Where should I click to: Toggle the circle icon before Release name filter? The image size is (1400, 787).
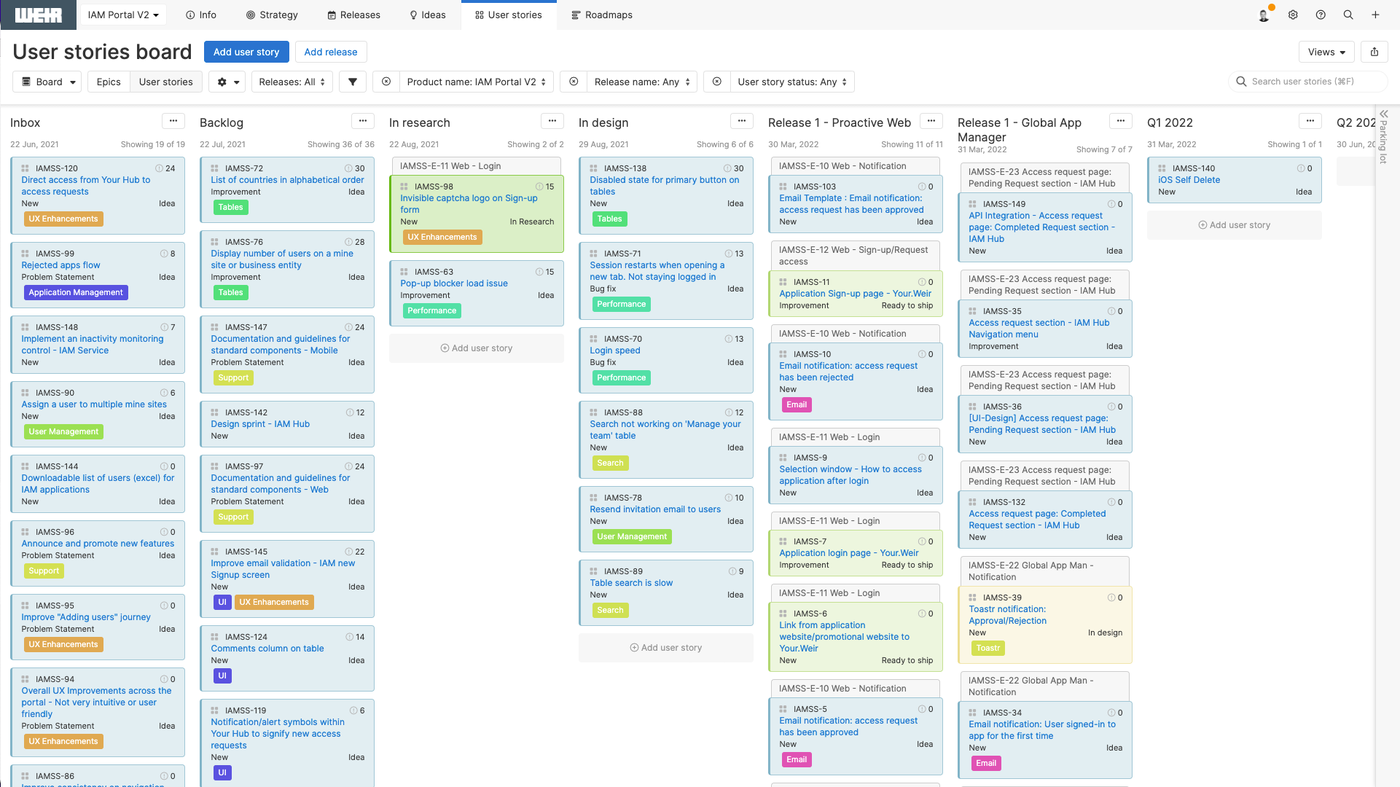coord(574,82)
